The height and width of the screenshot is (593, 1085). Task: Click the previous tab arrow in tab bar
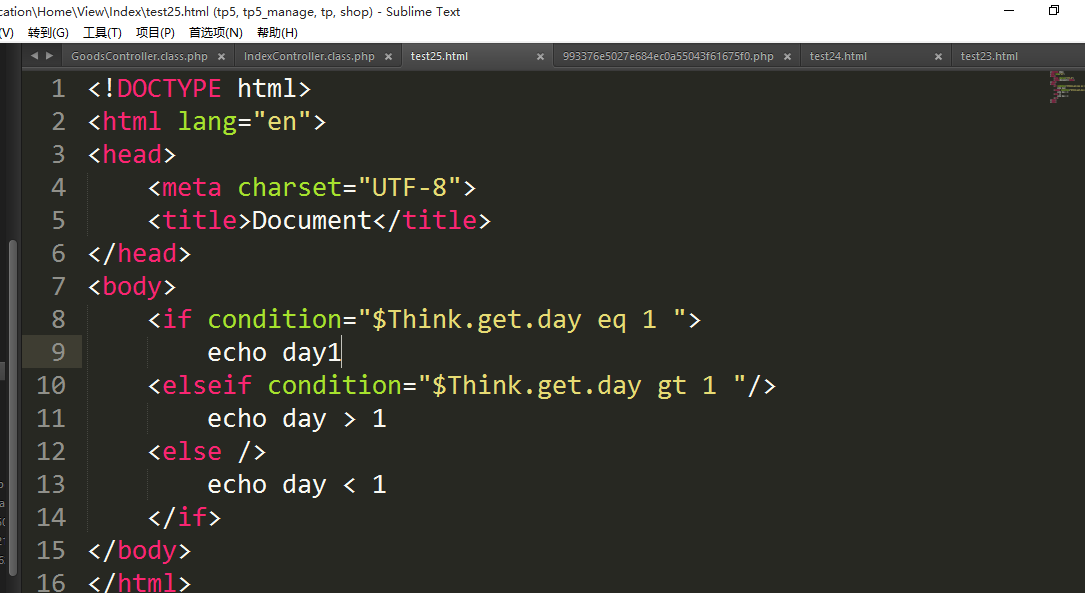[34, 56]
